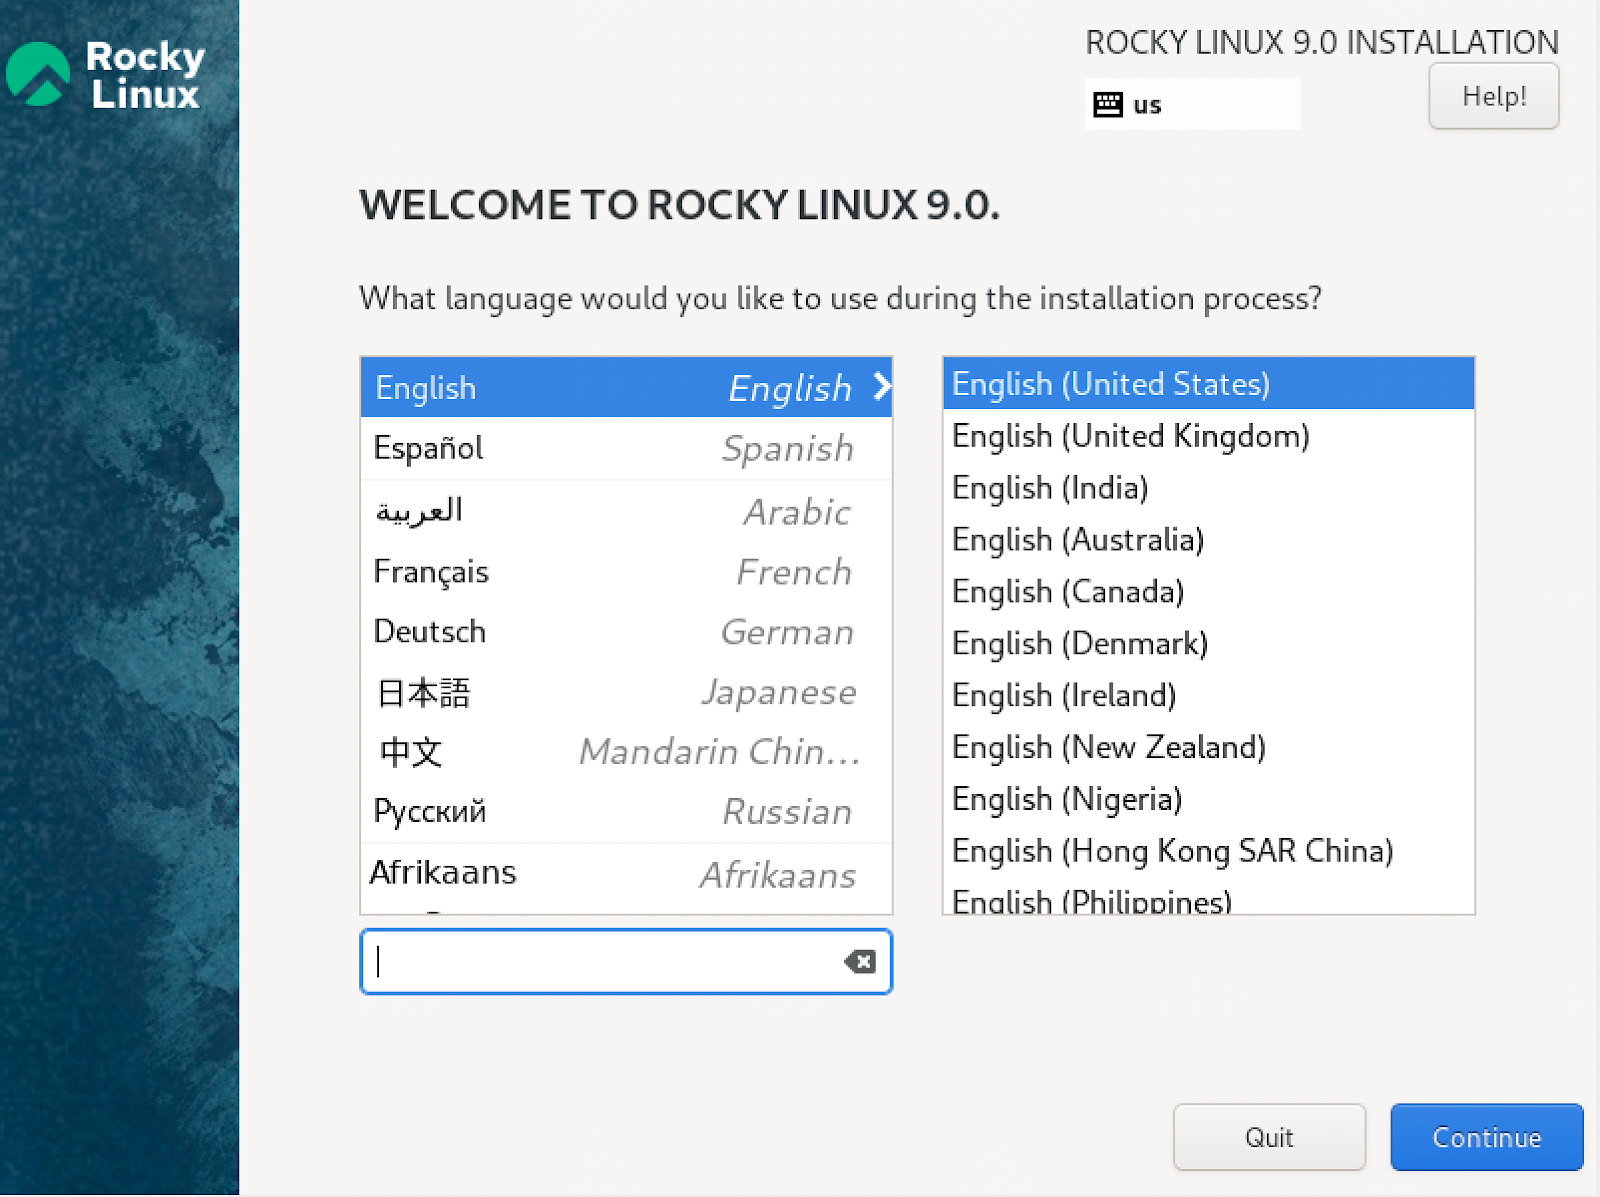Open the Help! button
1600x1197 pixels.
(1493, 96)
